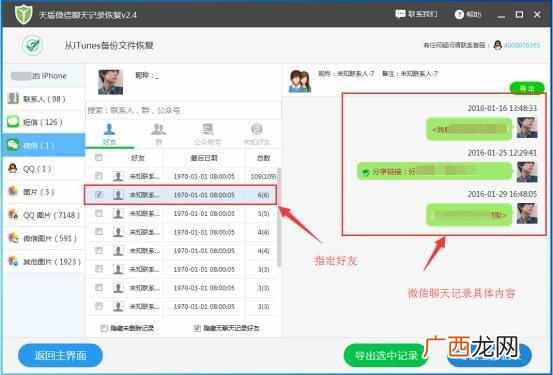This screenshot has width=553, height=375.
Task: Click the green 导出选中记录 button
Action: 386,355
